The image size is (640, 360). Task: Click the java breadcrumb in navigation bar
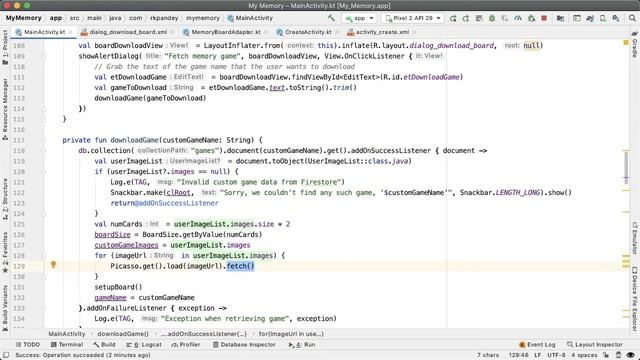coord(115,18)
